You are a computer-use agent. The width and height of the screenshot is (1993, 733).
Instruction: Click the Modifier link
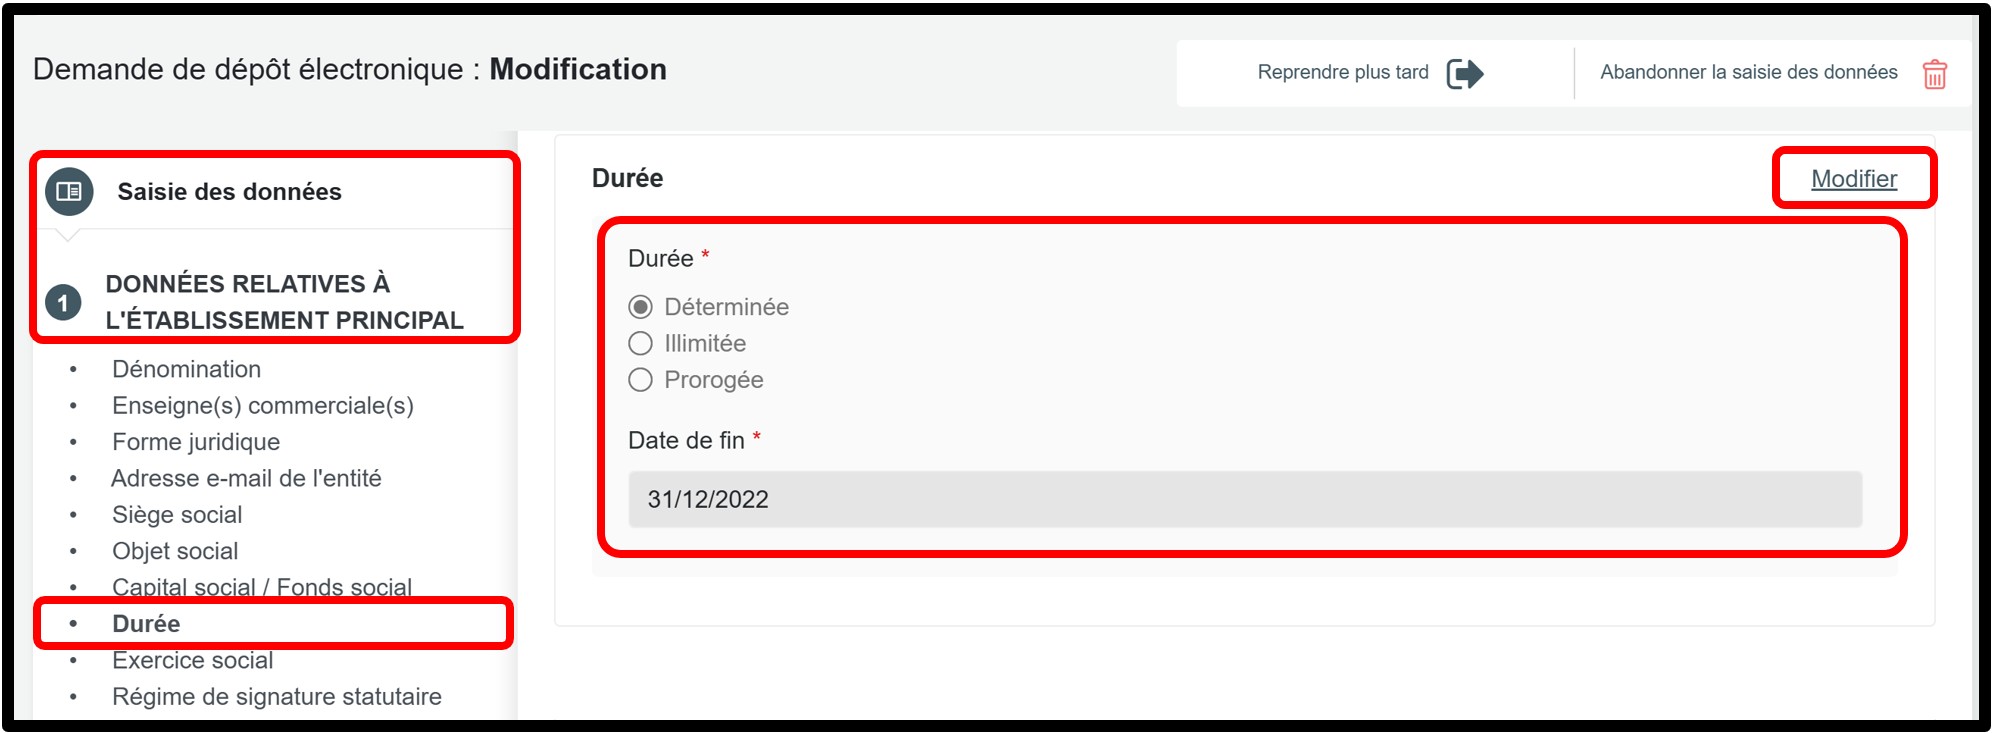coord(1853,179)
